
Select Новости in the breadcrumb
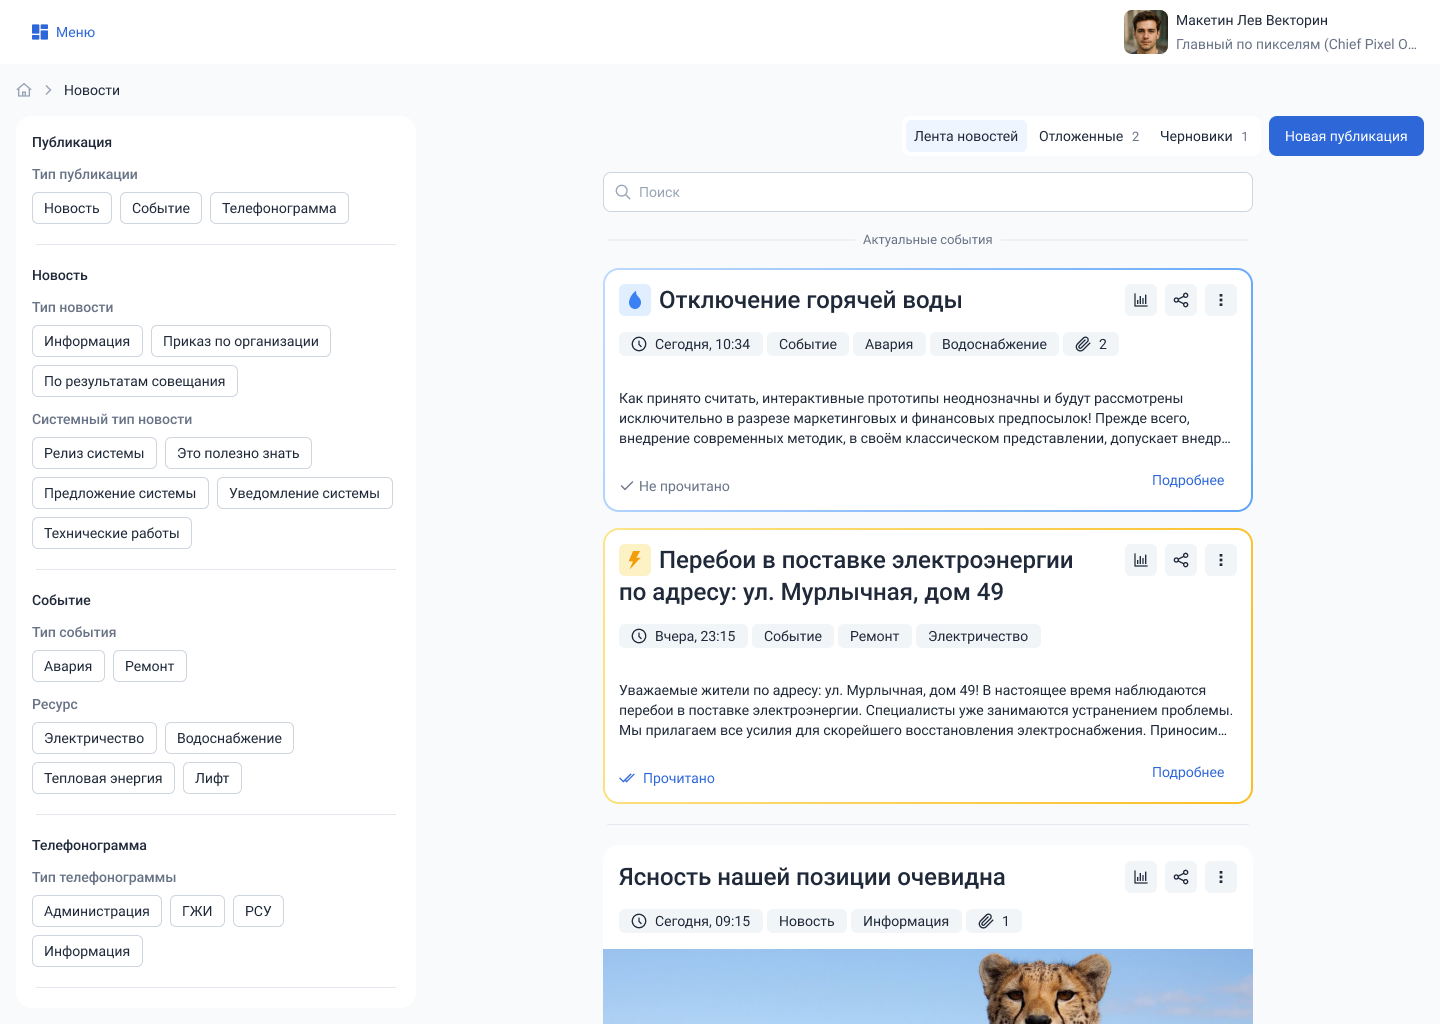point(92,90)
